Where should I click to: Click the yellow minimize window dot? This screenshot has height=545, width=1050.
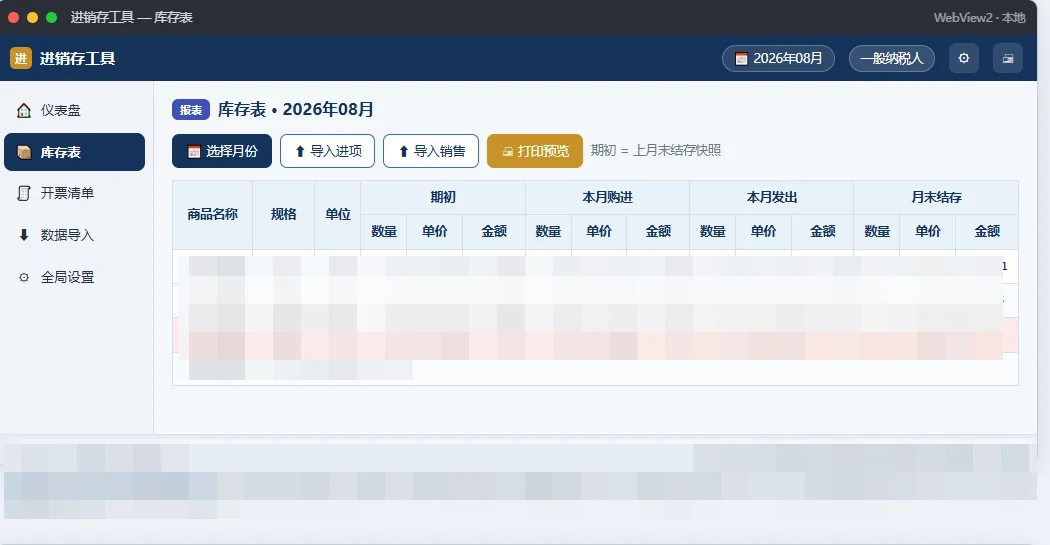tap(32, 17)
